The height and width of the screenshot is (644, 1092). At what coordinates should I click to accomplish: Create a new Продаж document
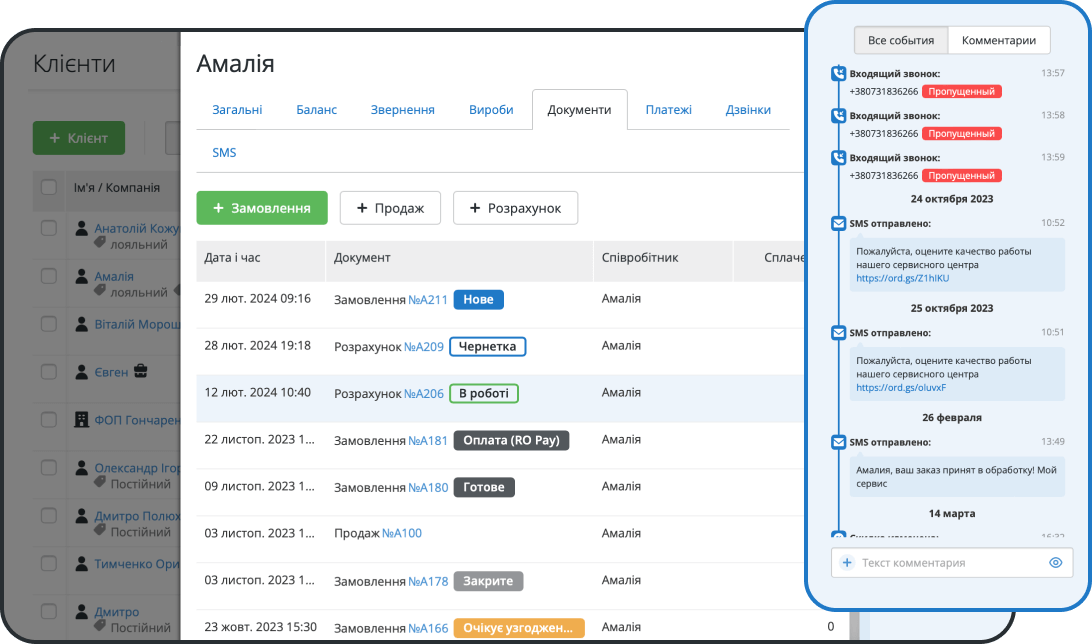click(x=390, y=208)
